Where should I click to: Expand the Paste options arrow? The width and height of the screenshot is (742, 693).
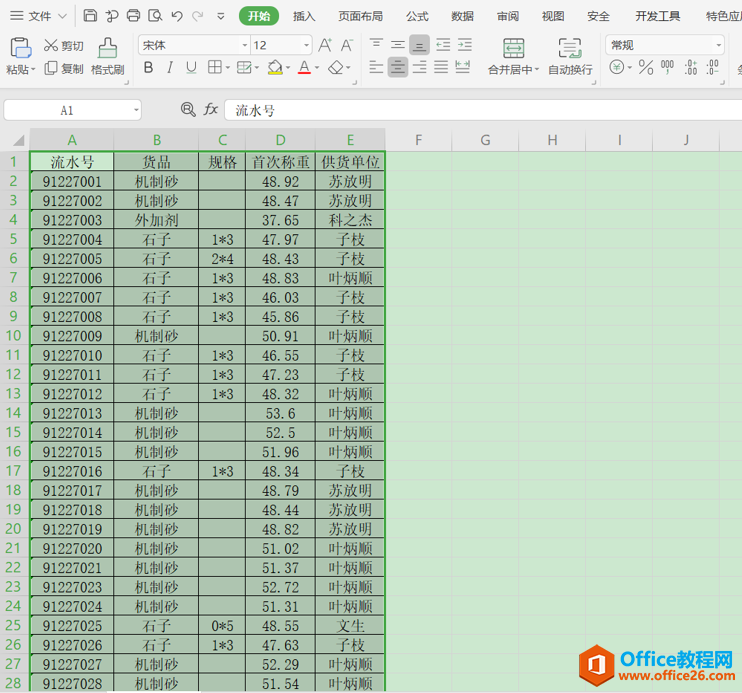click(33, 70)
